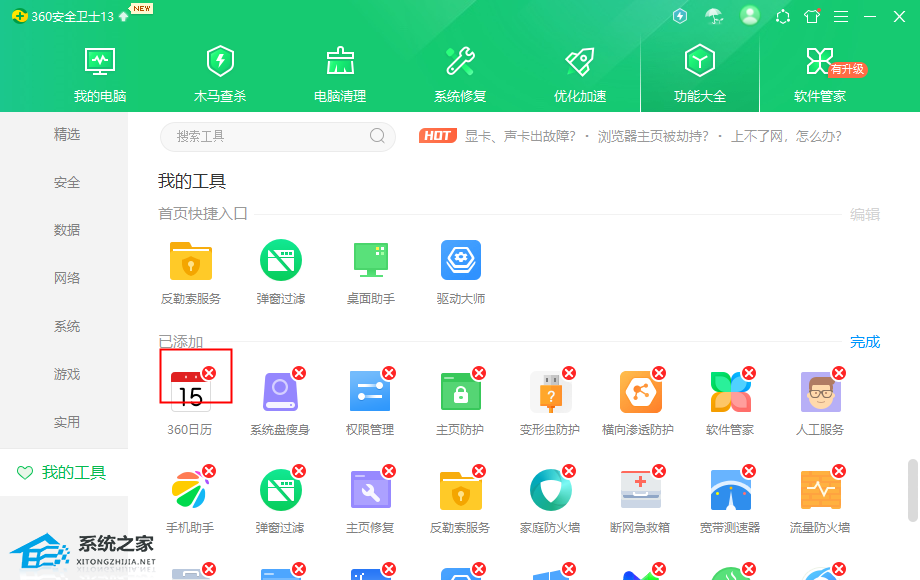Viewport: 920px width, 580px height.
Task: Switch to the 木马查杀 tab
Action: (x=220, y=74)
